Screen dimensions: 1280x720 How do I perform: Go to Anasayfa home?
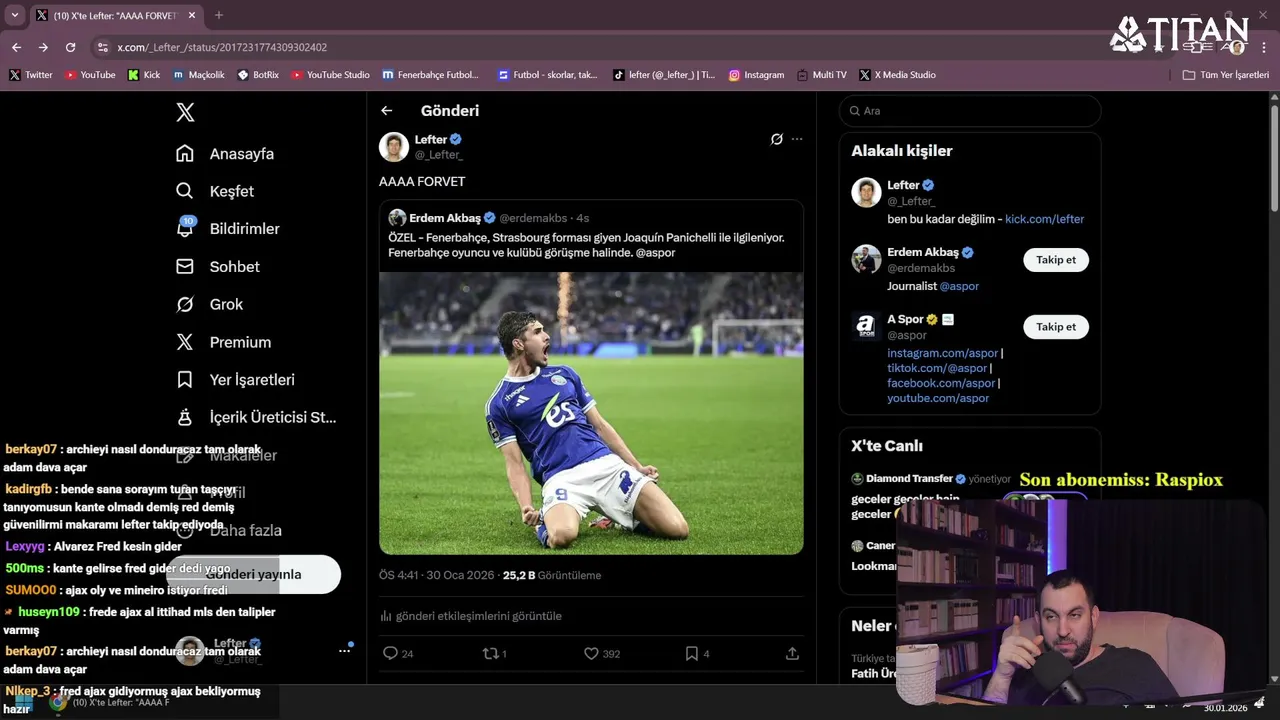[x=225, y=154]
